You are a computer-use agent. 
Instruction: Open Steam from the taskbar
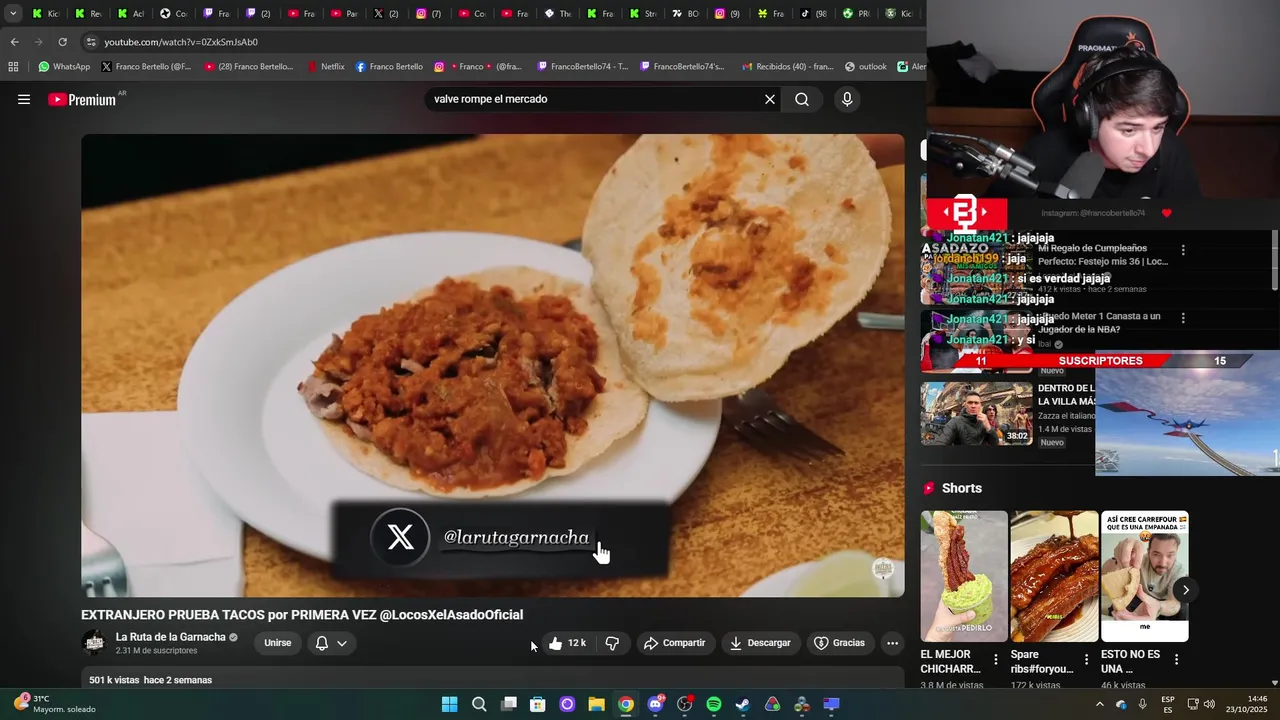click(x=742, y=704)
